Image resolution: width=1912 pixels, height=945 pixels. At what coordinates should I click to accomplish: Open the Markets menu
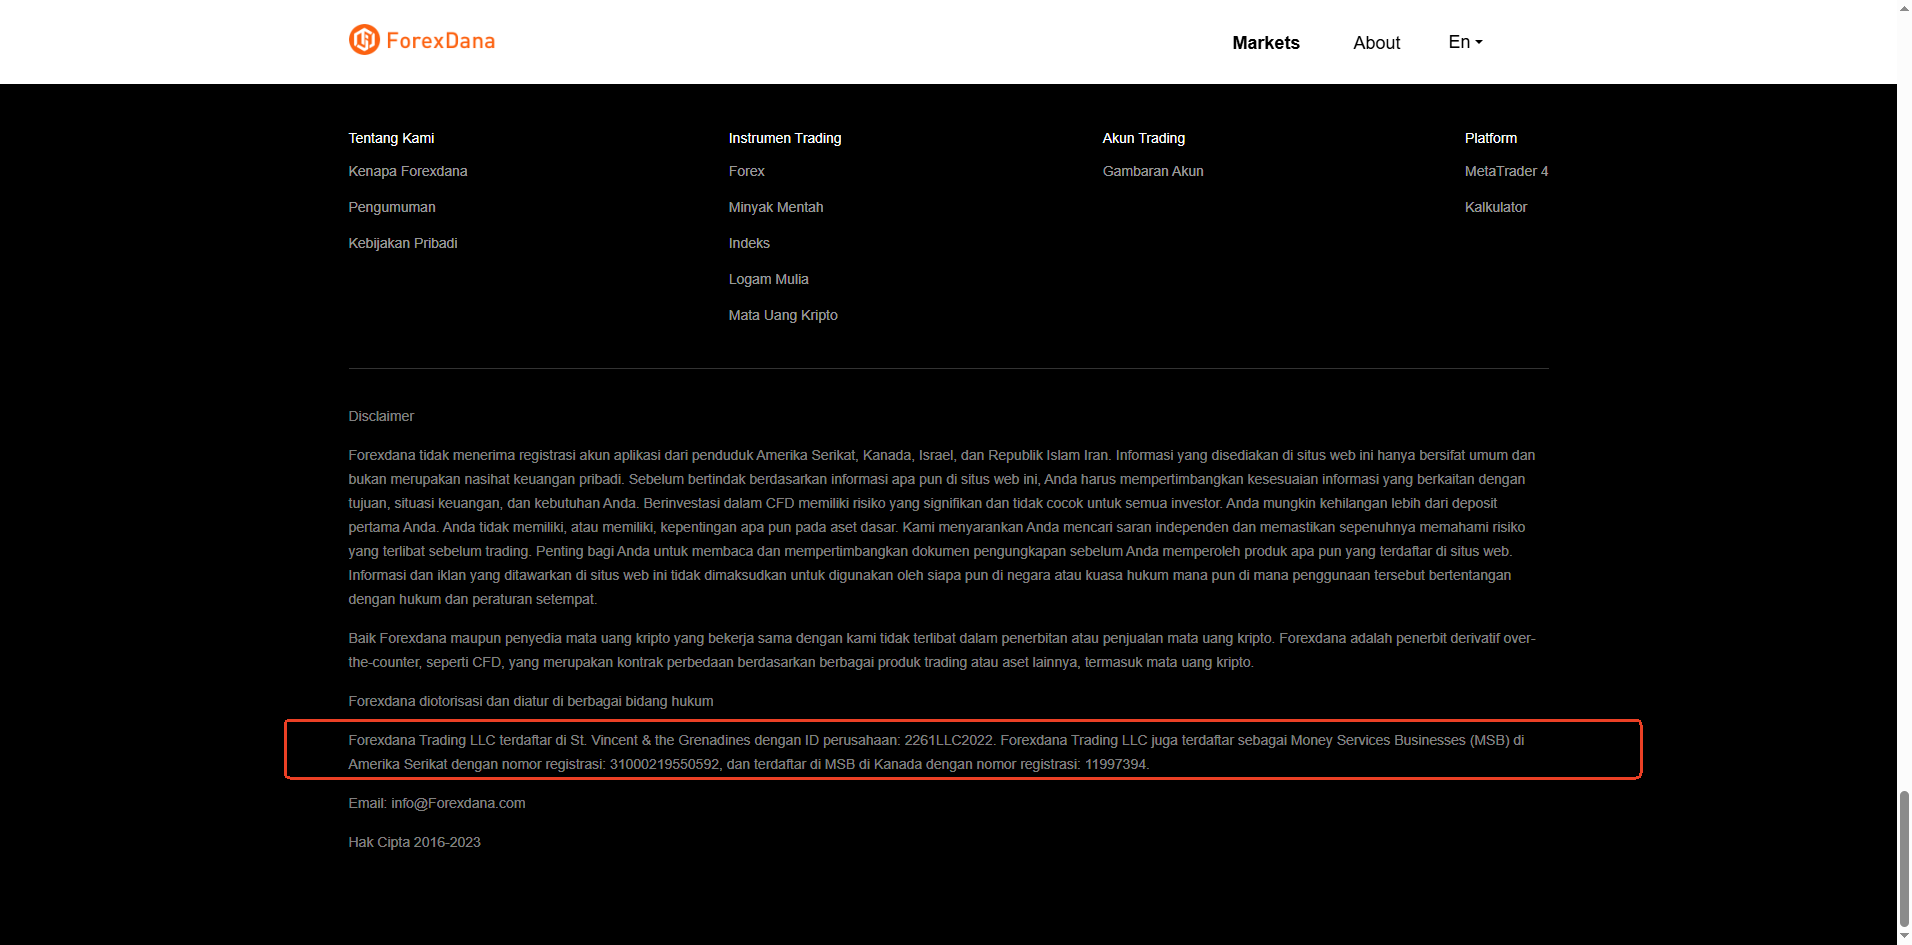(x=1266, y=43)
